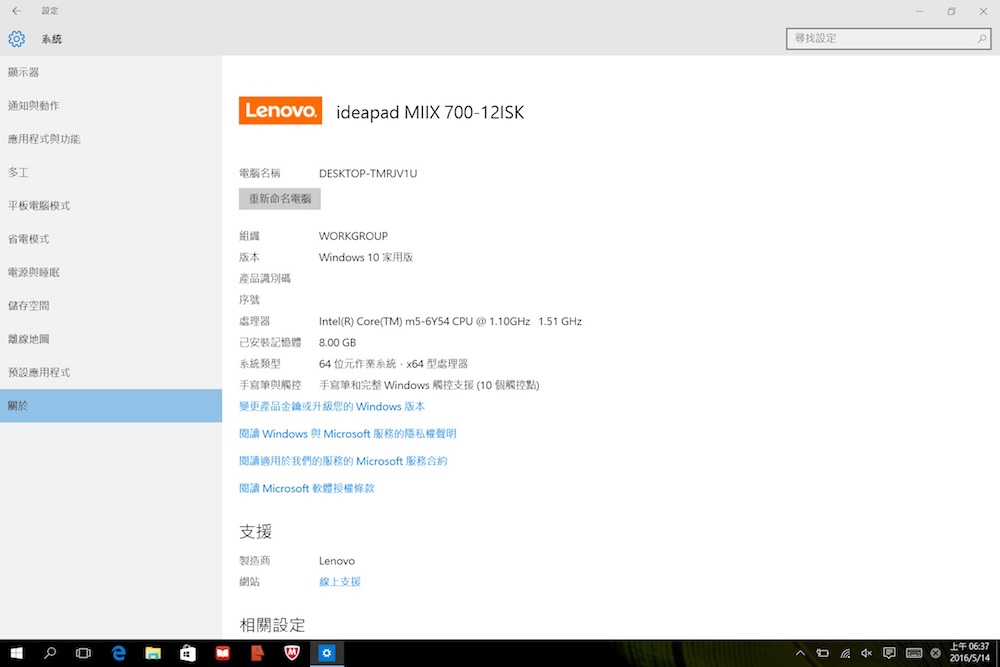Viewport: 1000px width, 667px height.
Task: Go back with the arrow icon
Action: (17, 11)
